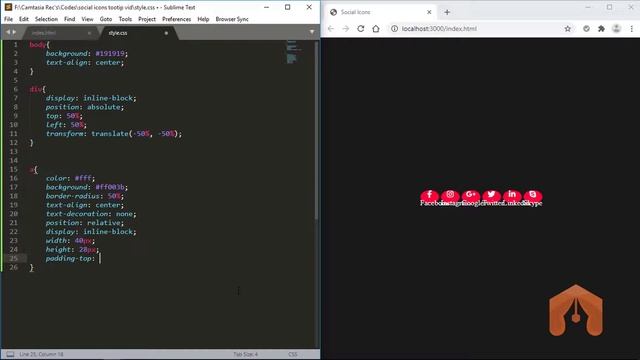Image resolution: width=640 pixels, height=360 pixels.
Task: Select the Social Icons browser tab
Action: [x=380, y=12]
